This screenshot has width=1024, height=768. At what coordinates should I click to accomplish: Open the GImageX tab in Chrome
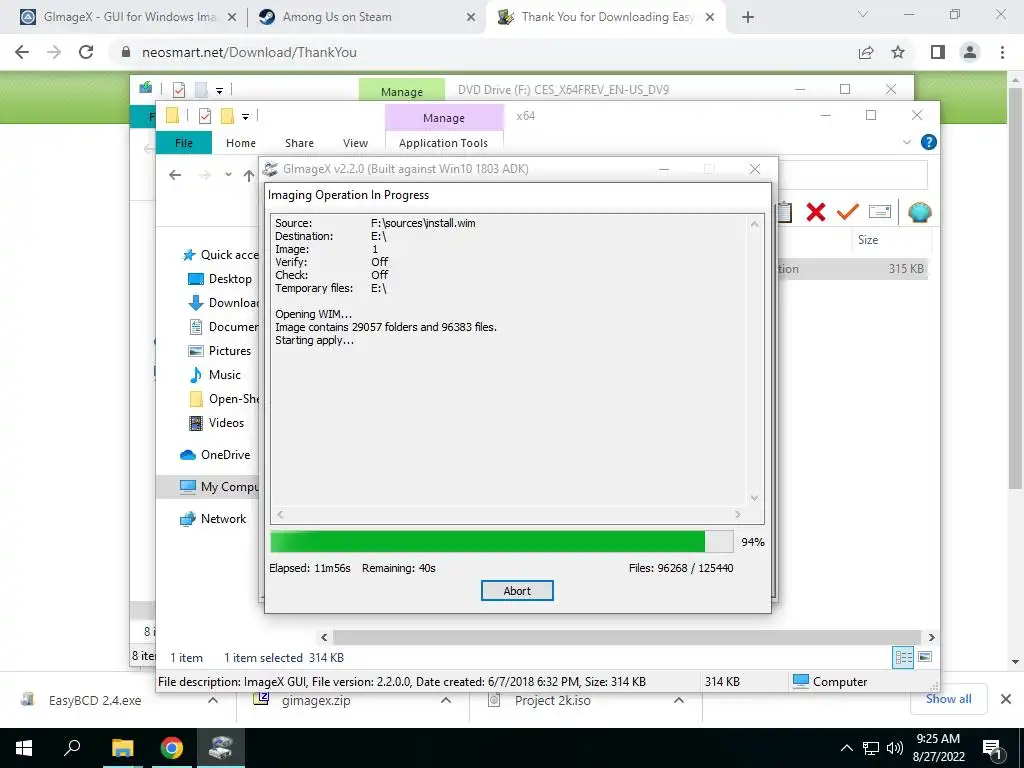(129, 17)
